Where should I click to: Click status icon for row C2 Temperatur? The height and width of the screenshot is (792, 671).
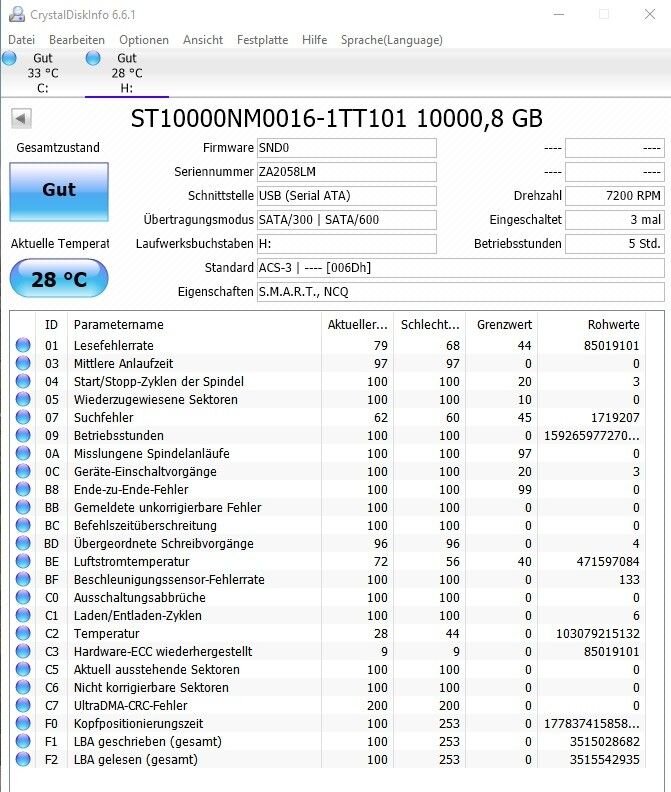click(x=23, y=634)
